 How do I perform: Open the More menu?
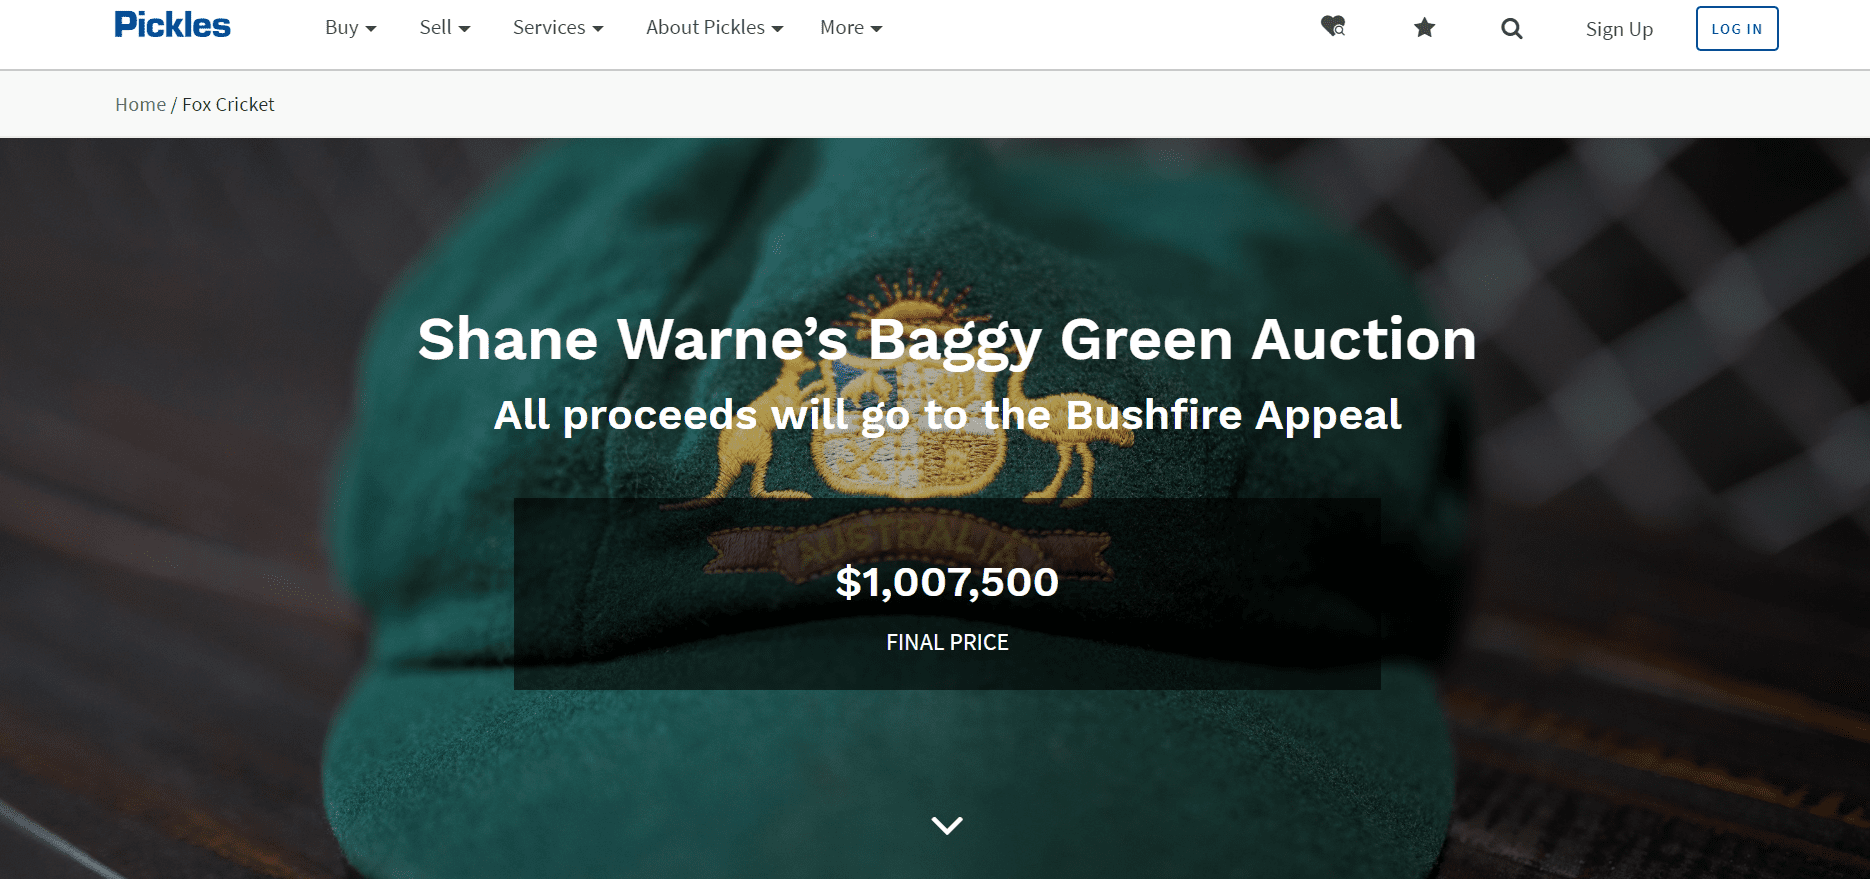click(x=851, y=28)
